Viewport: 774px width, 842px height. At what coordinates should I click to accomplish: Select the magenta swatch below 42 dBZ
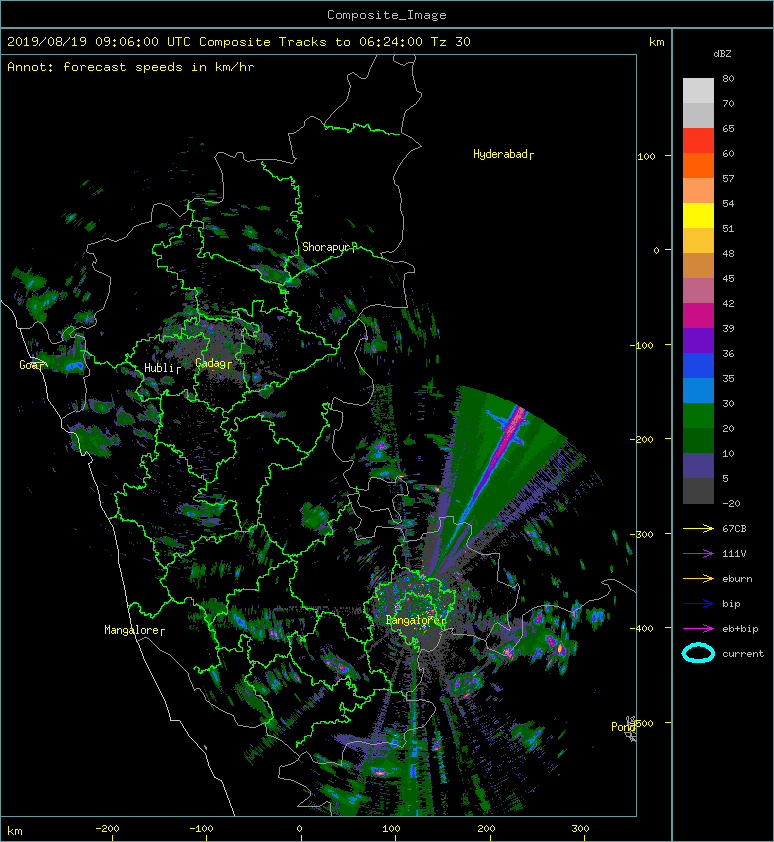(698, 315)
